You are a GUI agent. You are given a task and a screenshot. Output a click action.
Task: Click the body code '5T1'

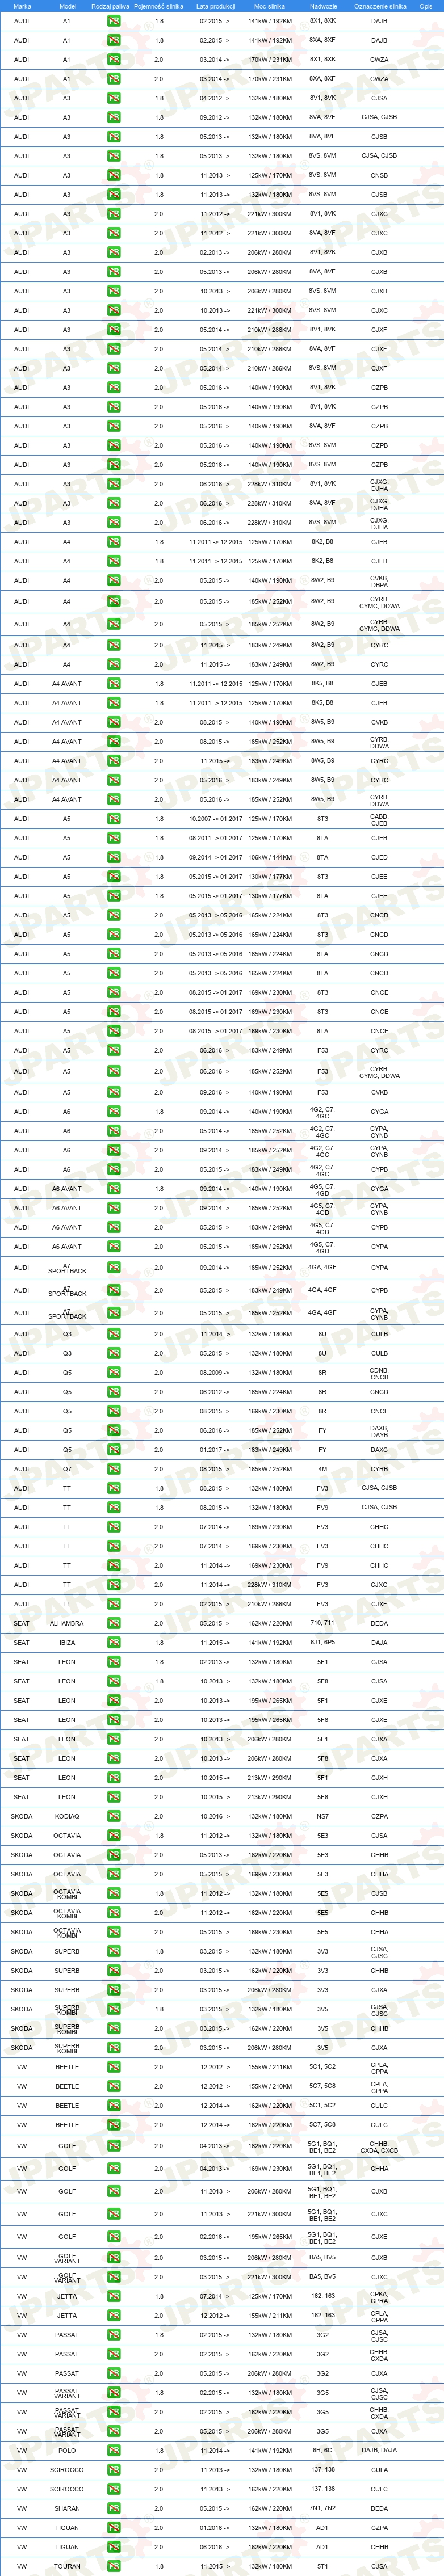[323, 2566]
